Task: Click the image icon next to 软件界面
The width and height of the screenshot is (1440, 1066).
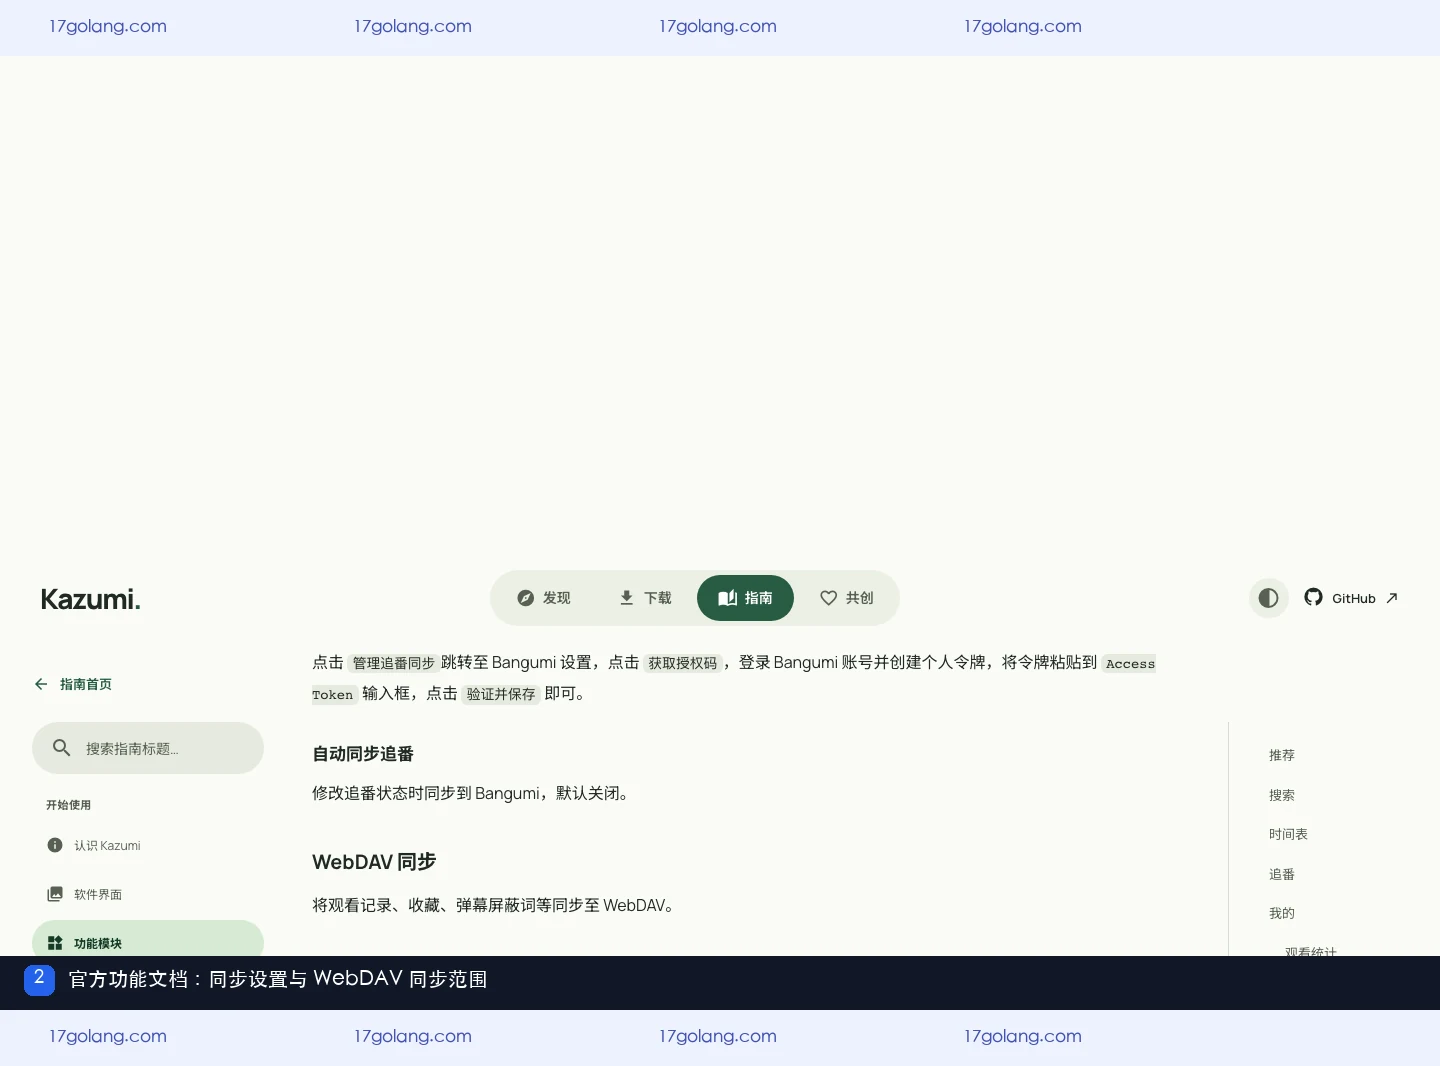Action: coord(55,894)
